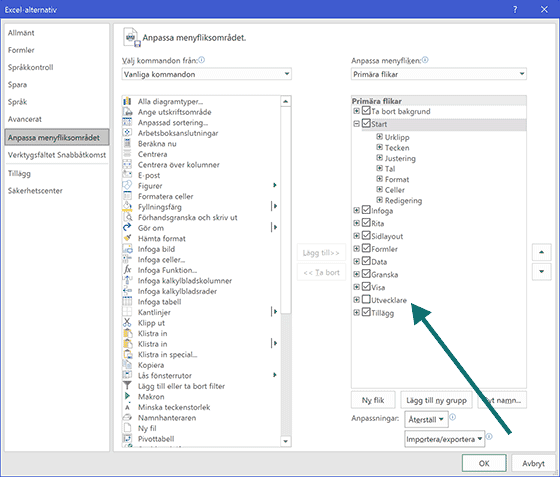Click the command list scrollbar down arrow

(285, 441)
